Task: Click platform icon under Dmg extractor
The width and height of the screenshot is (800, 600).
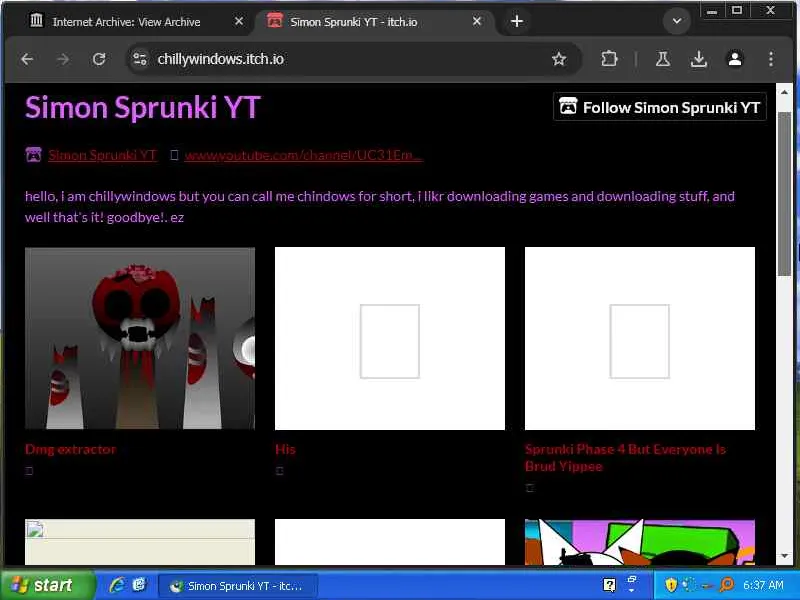Action: 29,471
